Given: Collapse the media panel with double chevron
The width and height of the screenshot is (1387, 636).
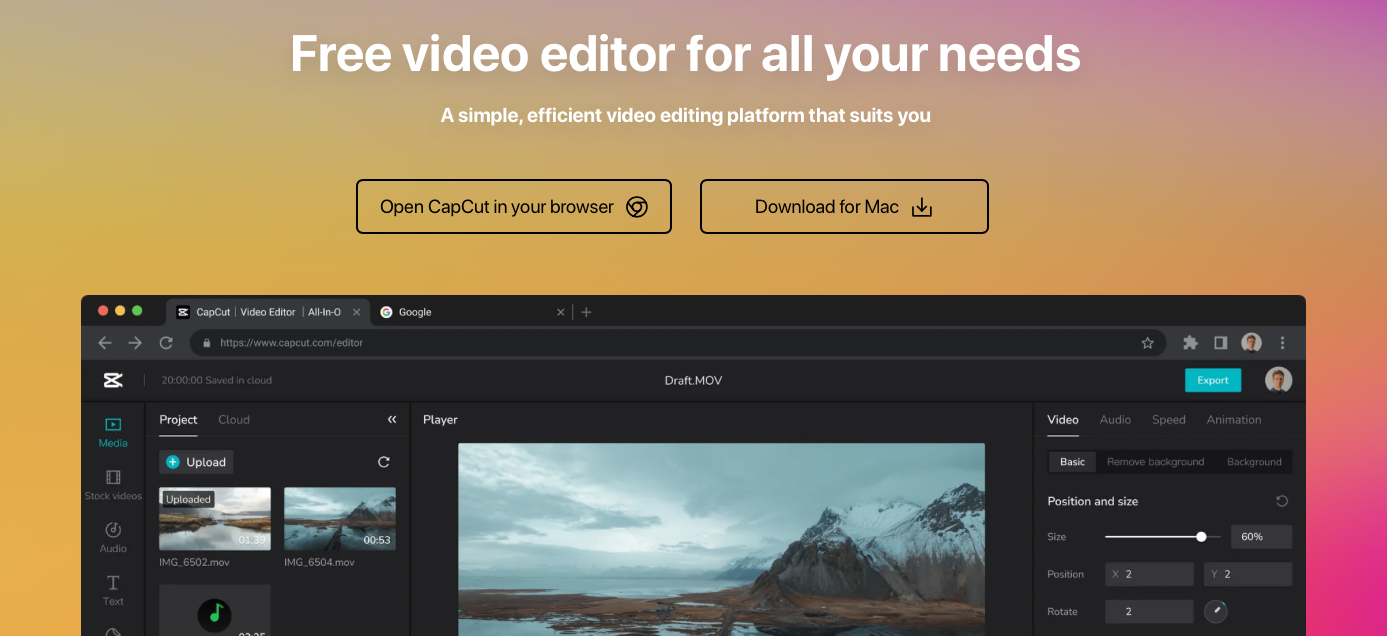Looking at the screenshot, I should [392, 420].
